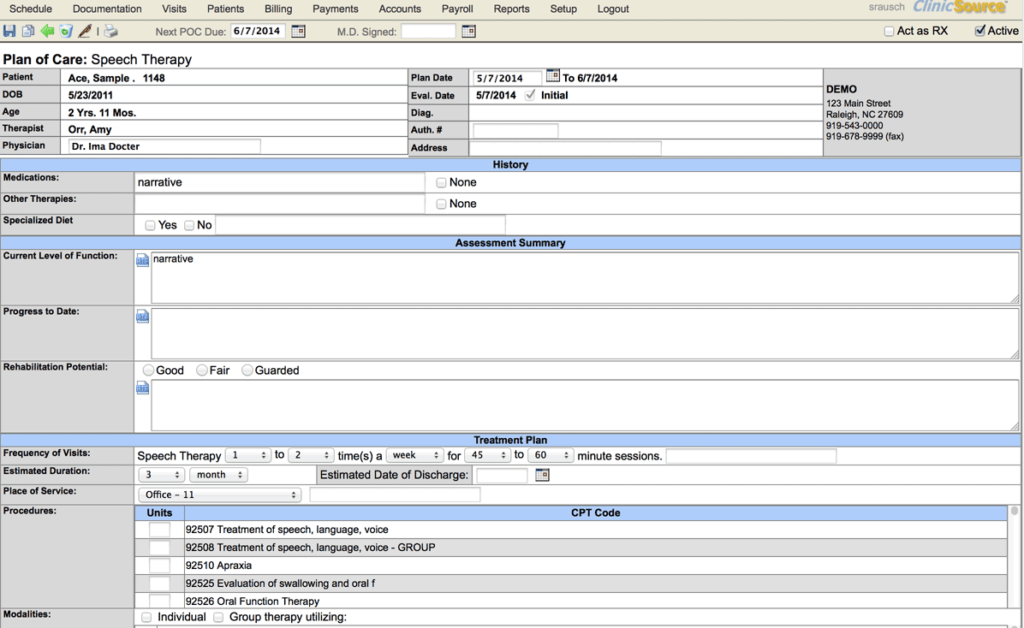Viewport: 1024px width, 628px height.
Task: Click Units box for 92510 Apraxia
Action: (x=159, y=565)
